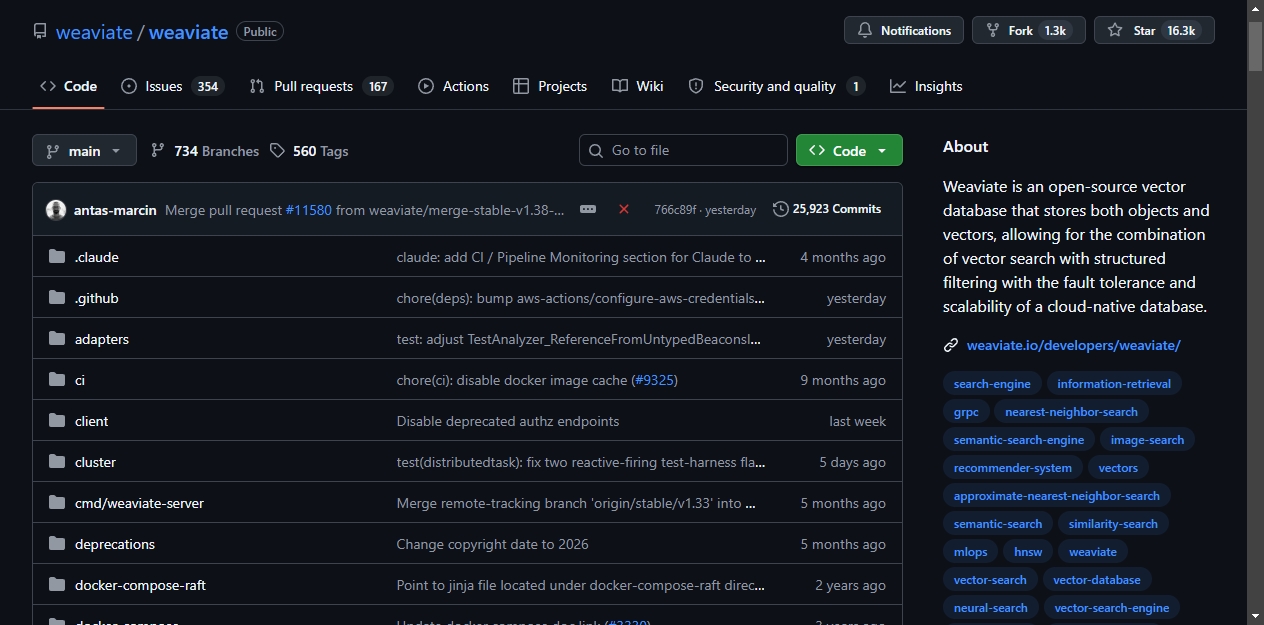Select the image-search topic tag

click(1147, 440)
